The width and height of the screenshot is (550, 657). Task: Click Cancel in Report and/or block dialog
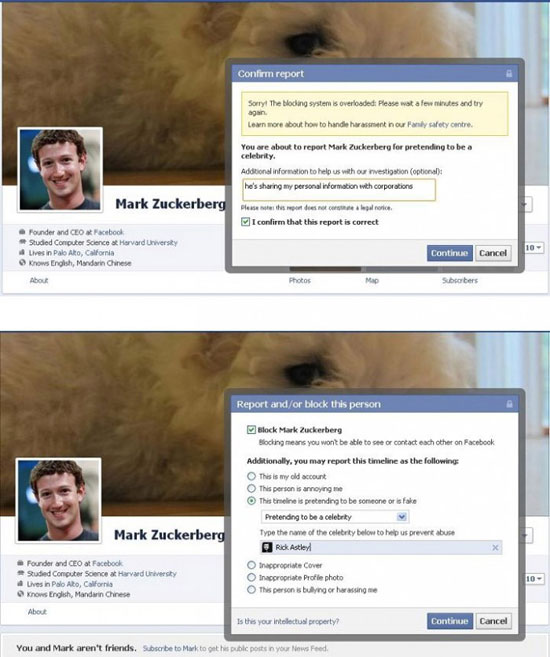pos(493,621)
